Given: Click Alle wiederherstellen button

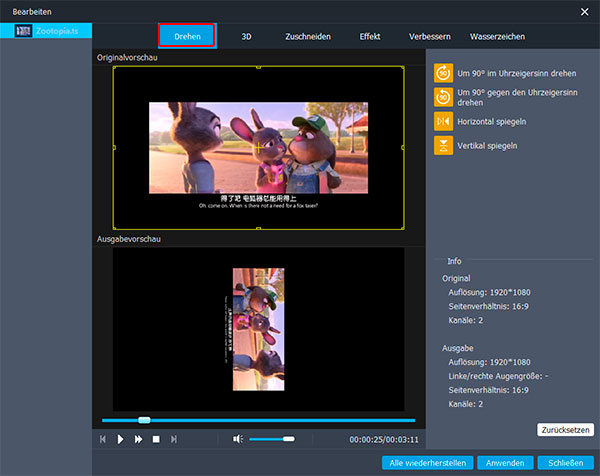Looking at the screenshot, I should coord(427,463).
